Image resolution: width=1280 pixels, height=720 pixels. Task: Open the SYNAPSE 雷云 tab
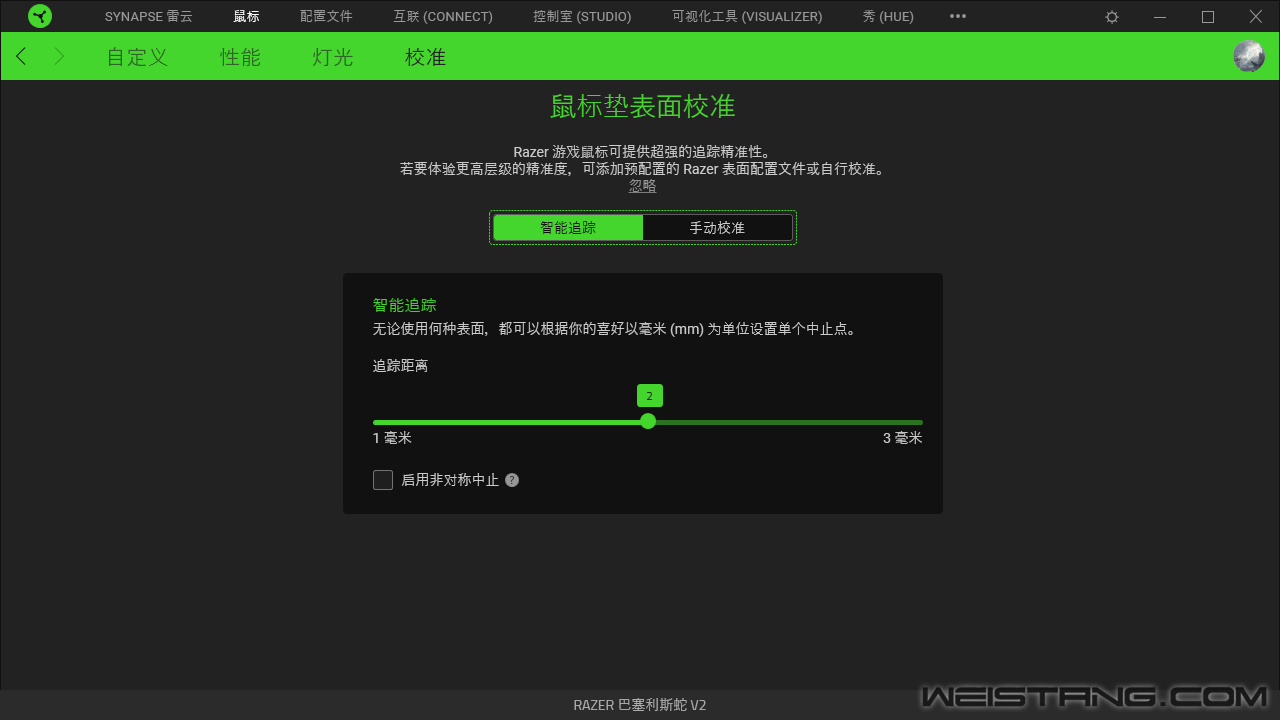(x=149, y=17)
